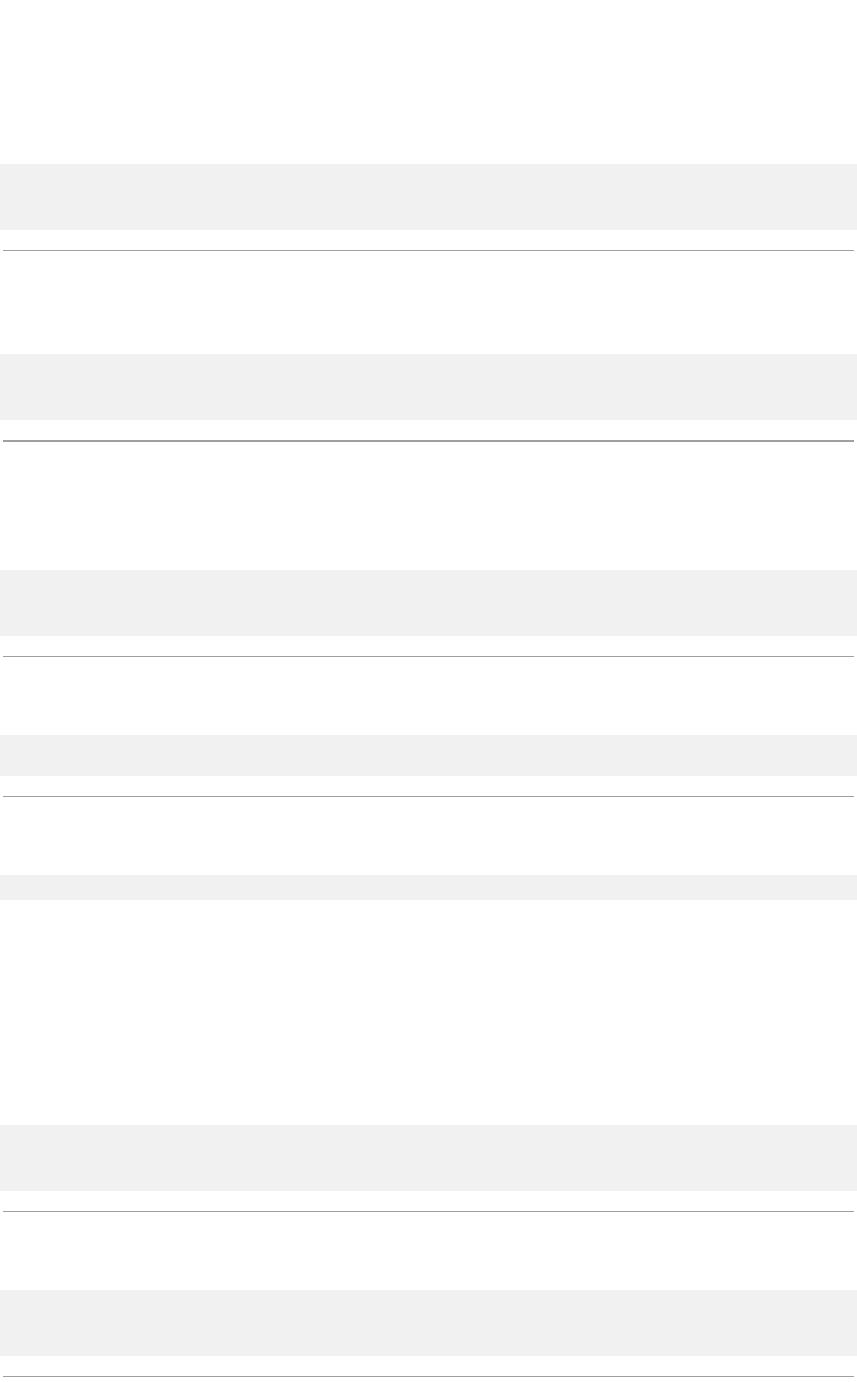The width and height of the screenshot is (857, 1382).
Task: Click the divider line under third gray block
Action: (x=428, y=656)
